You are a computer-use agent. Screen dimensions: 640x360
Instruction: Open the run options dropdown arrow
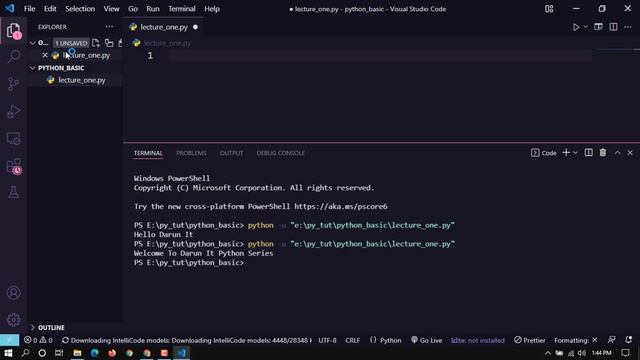(586, 27)
